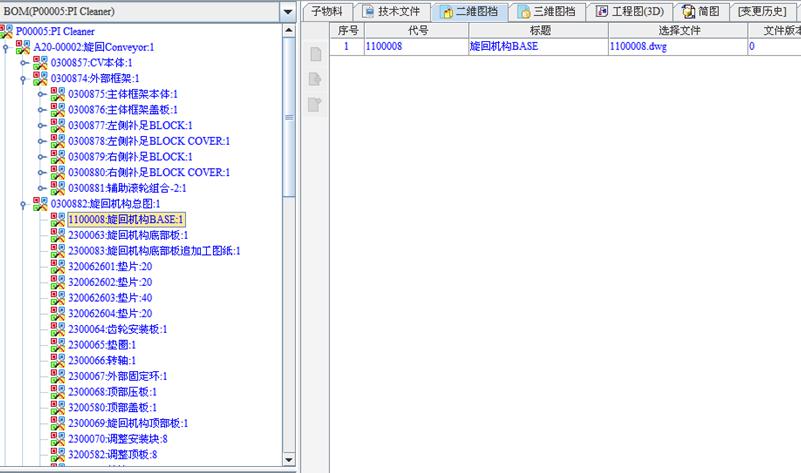801x473 pixels.
Task: Click the node icon beside 320062603:垫片:40
Action: (58, 298)
